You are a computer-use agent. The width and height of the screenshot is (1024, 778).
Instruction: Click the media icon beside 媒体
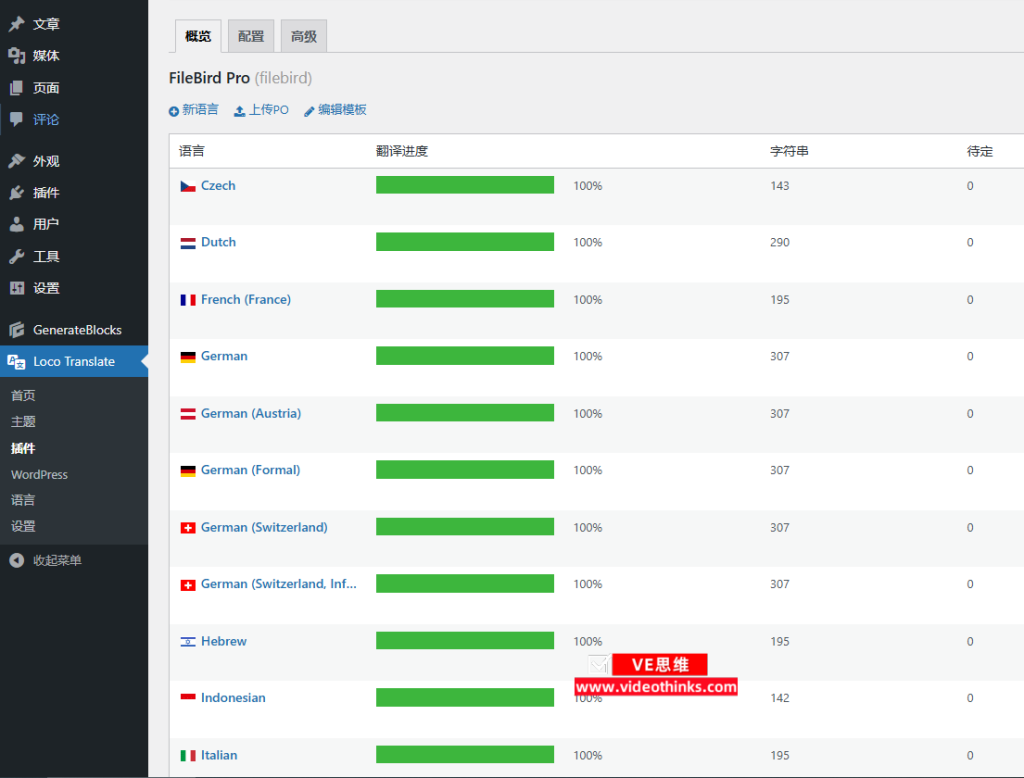pyautogui.click(x=16, y=56)
